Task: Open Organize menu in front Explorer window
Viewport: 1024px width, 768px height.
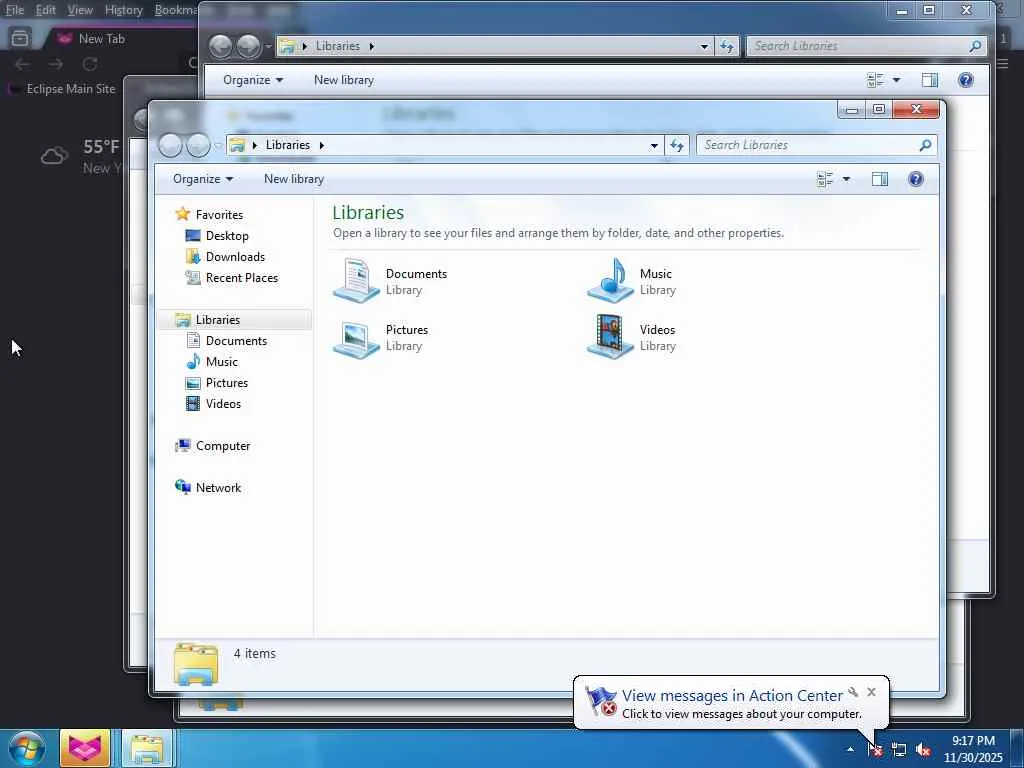Action: pos(202,179)
